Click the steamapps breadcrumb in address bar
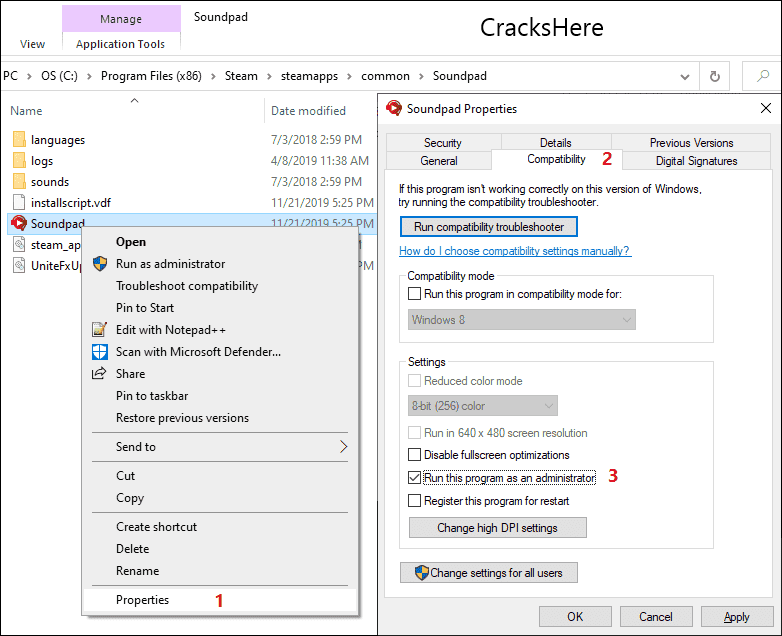Screen dimensions: 782x636 point(309,76)
